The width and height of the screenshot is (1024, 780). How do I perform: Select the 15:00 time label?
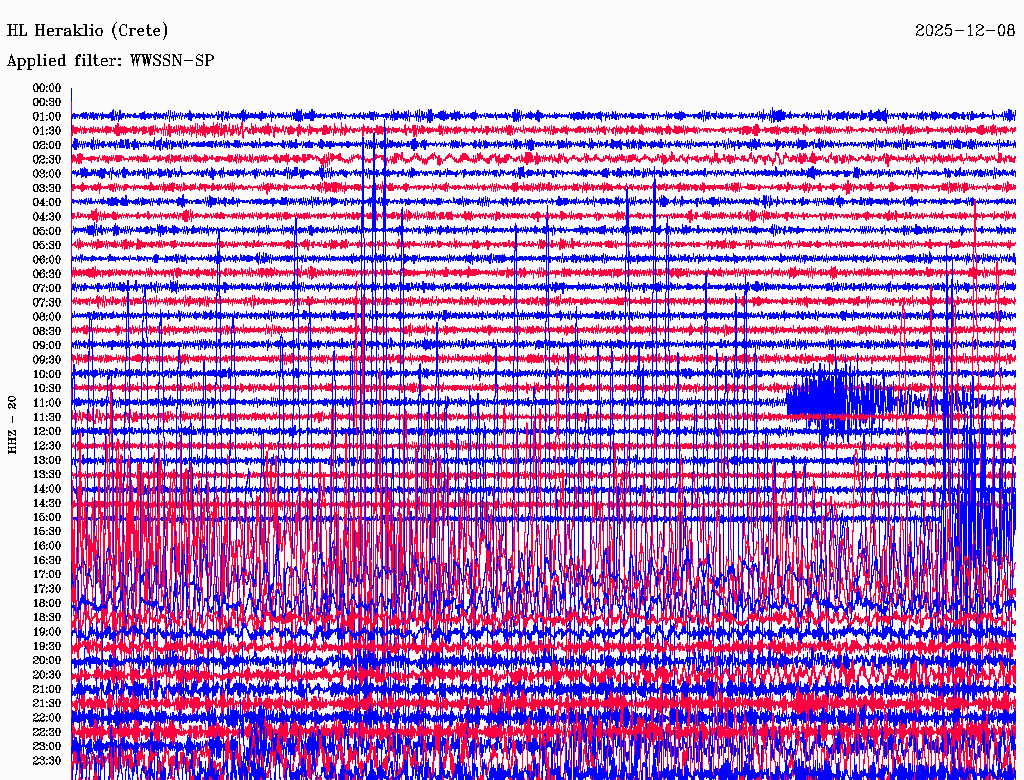(x=47, y=517)
